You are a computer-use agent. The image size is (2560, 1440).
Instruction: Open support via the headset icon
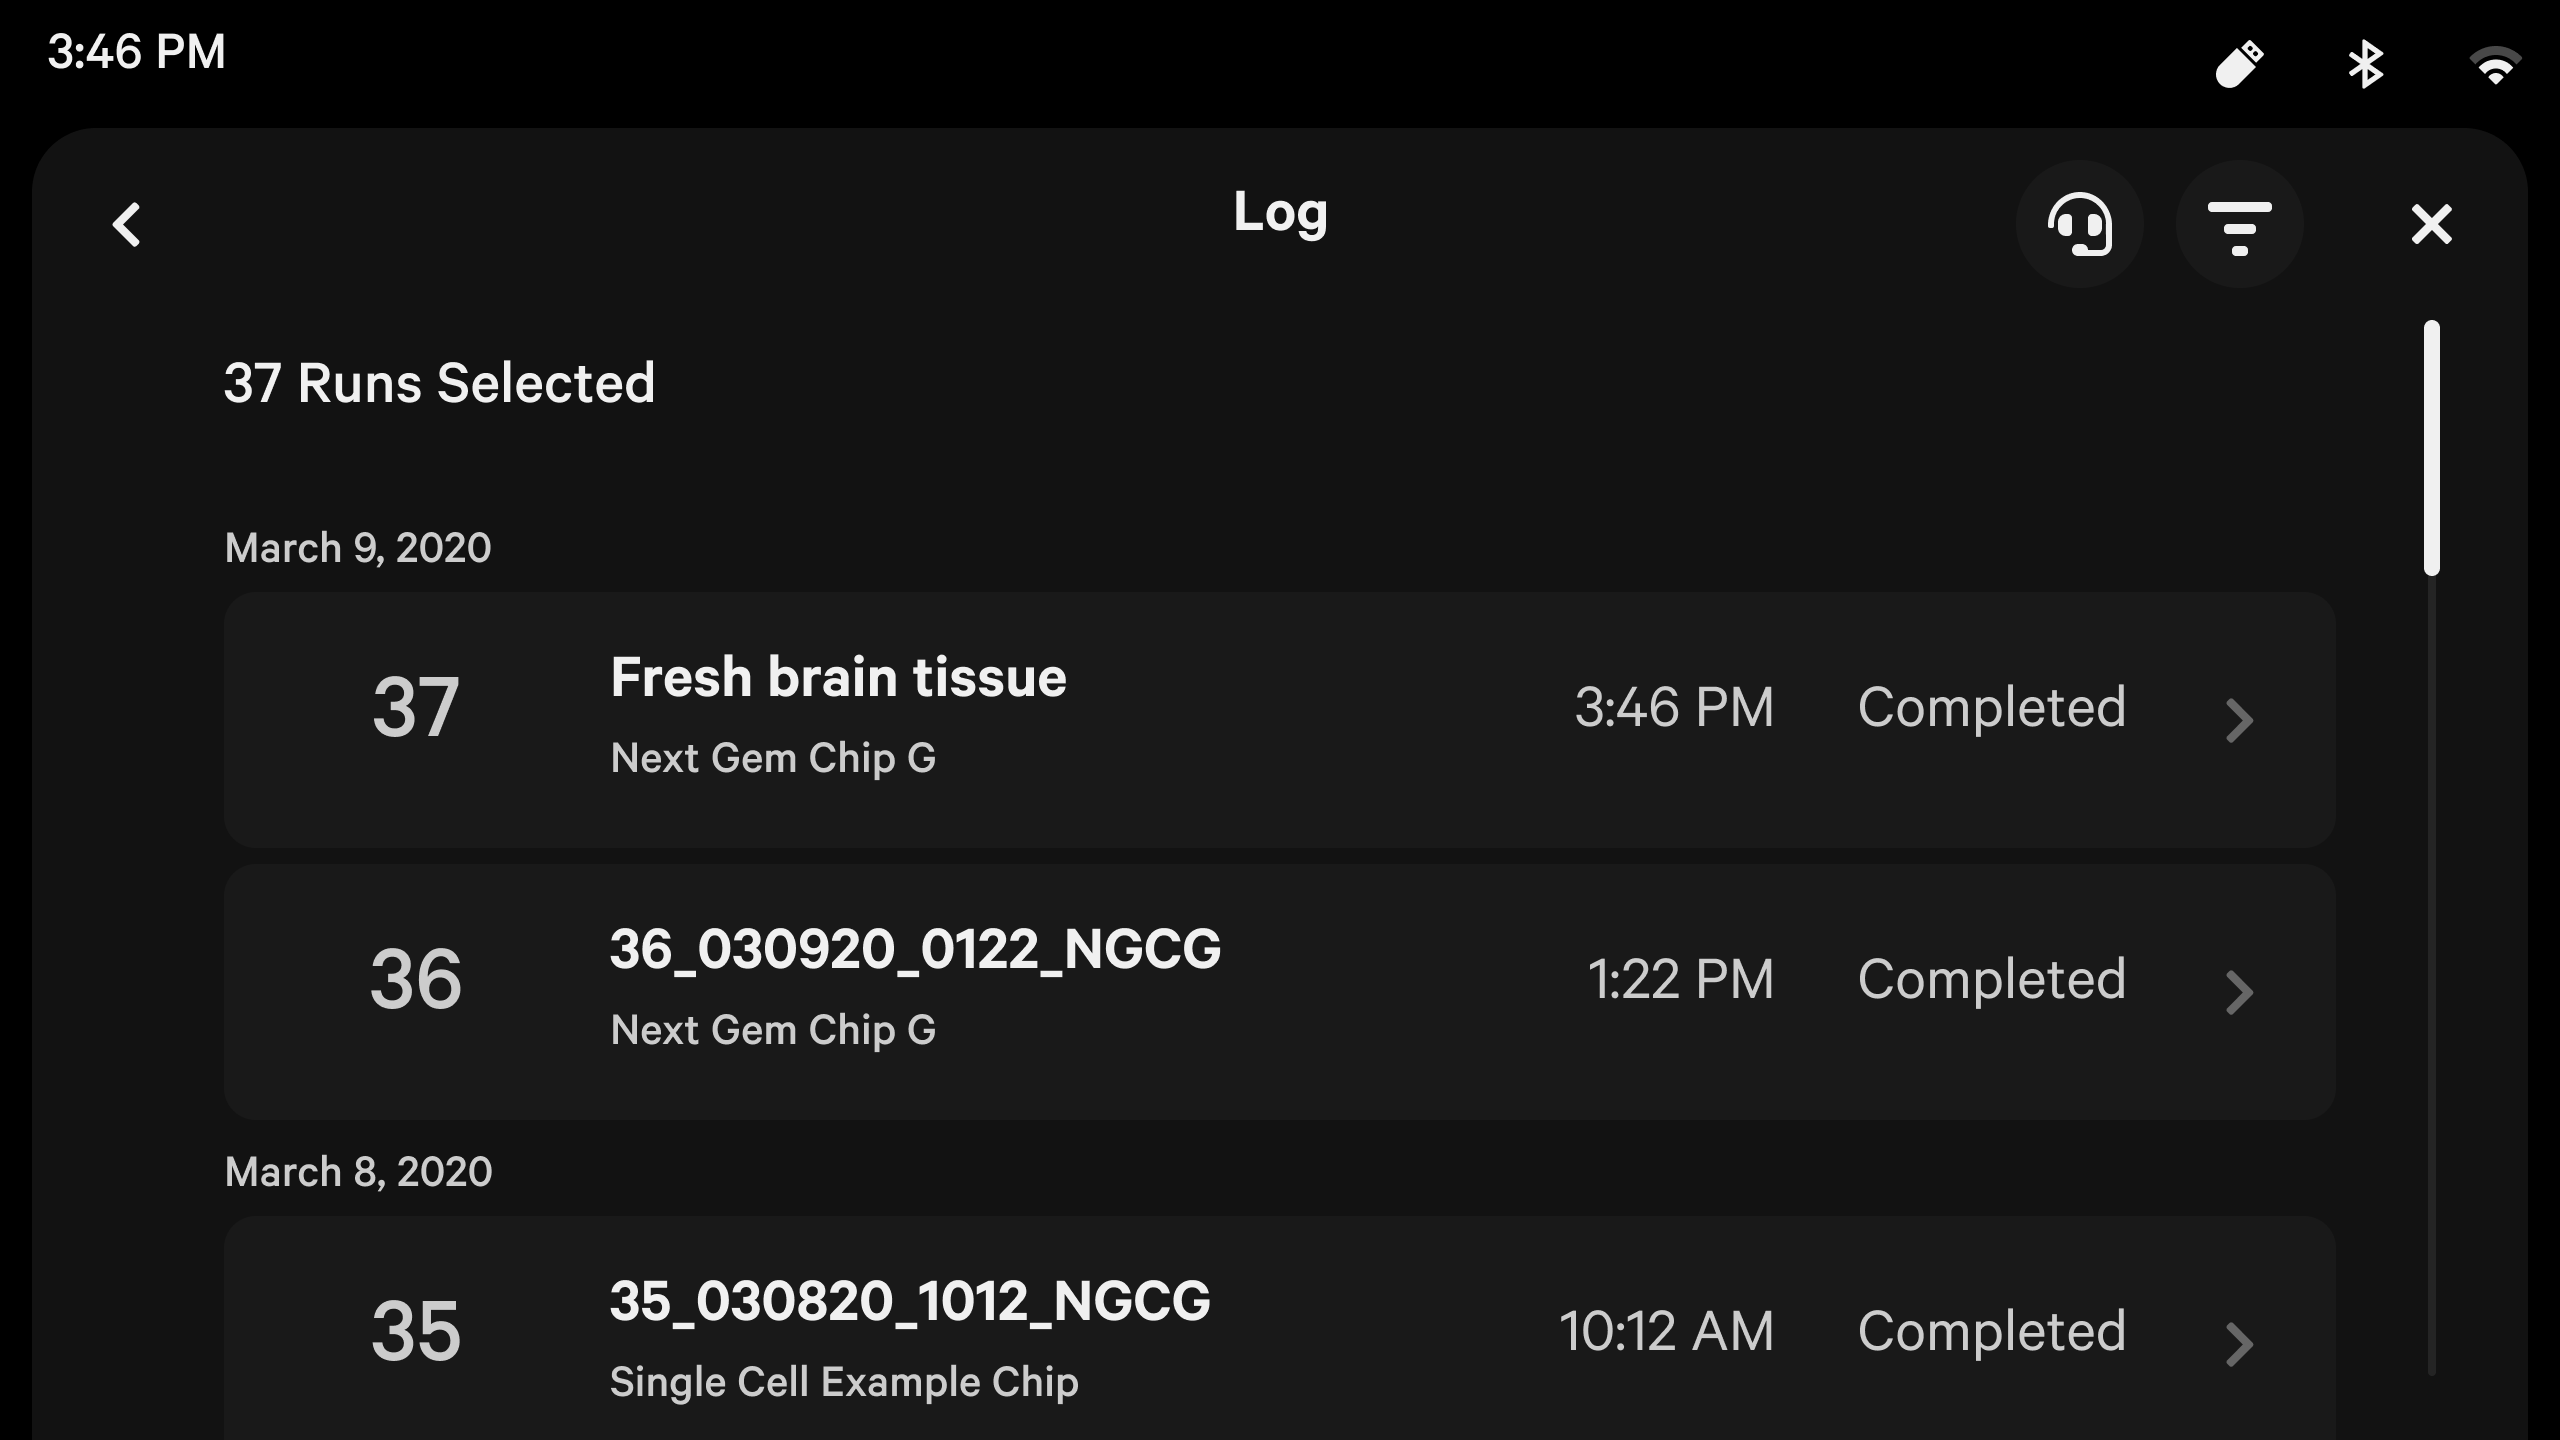(2080, 224)
